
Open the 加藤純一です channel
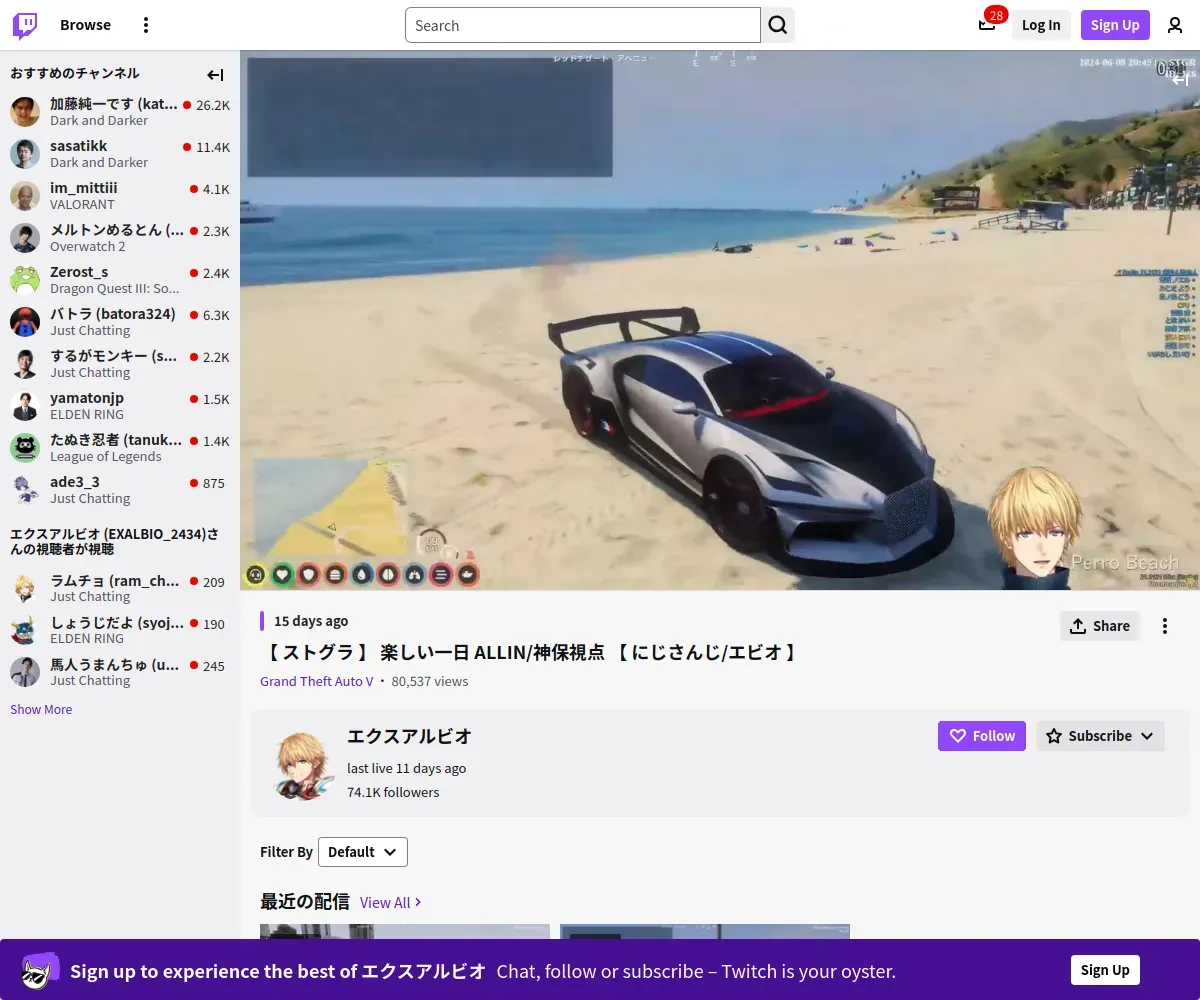coord(120,111)
